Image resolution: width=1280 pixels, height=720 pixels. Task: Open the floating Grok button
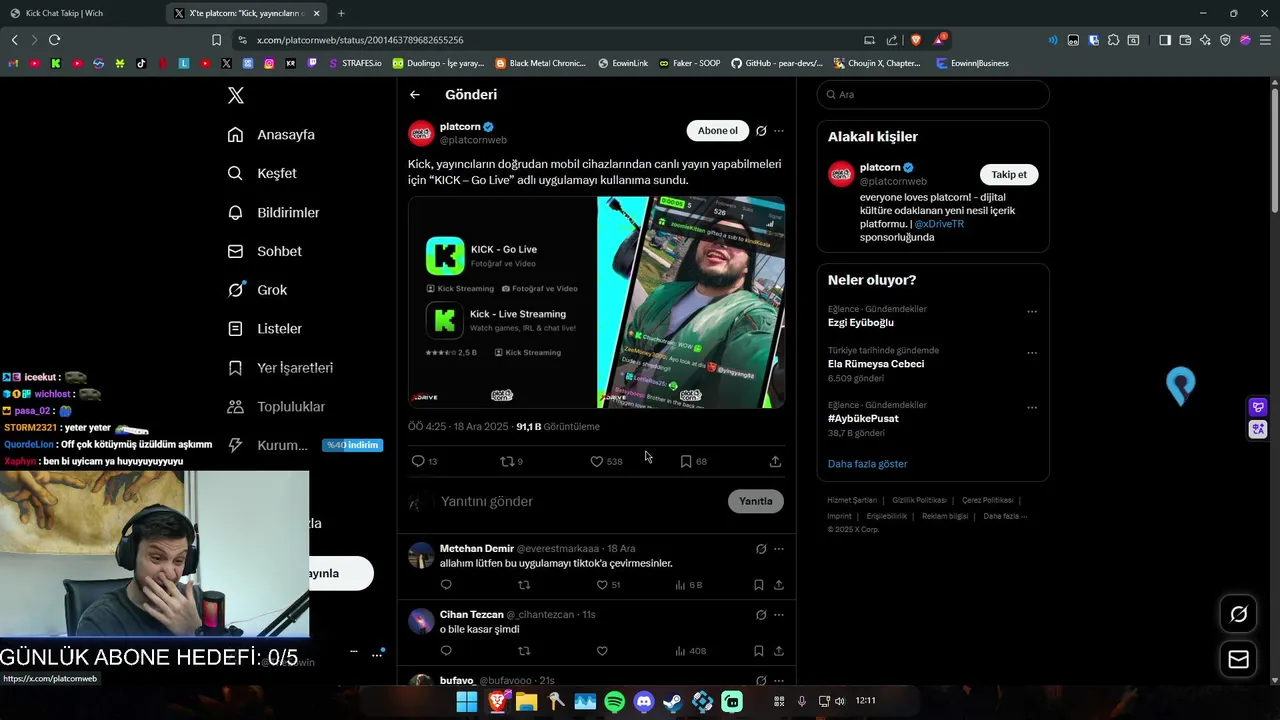pyautogui.click(x=1238, y=614)
